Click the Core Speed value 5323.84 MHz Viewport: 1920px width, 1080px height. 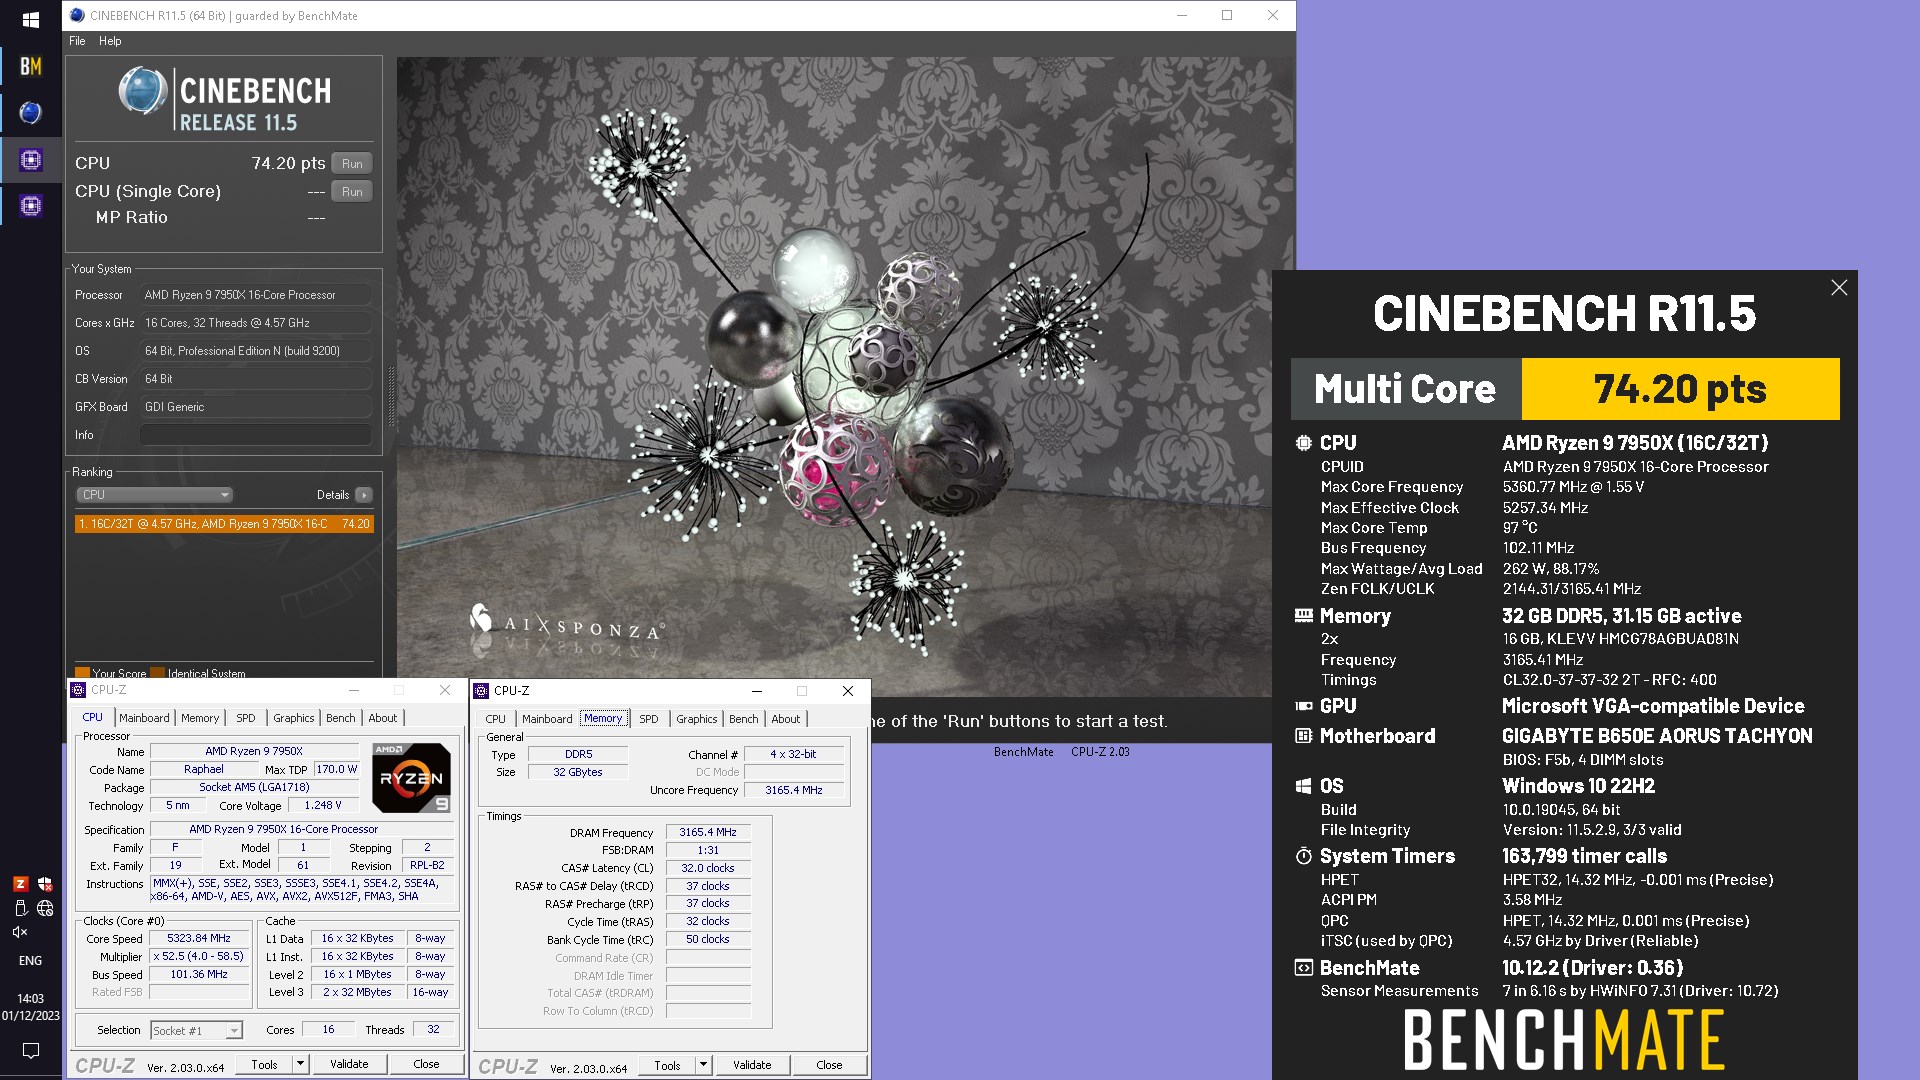tap(199, 939)
